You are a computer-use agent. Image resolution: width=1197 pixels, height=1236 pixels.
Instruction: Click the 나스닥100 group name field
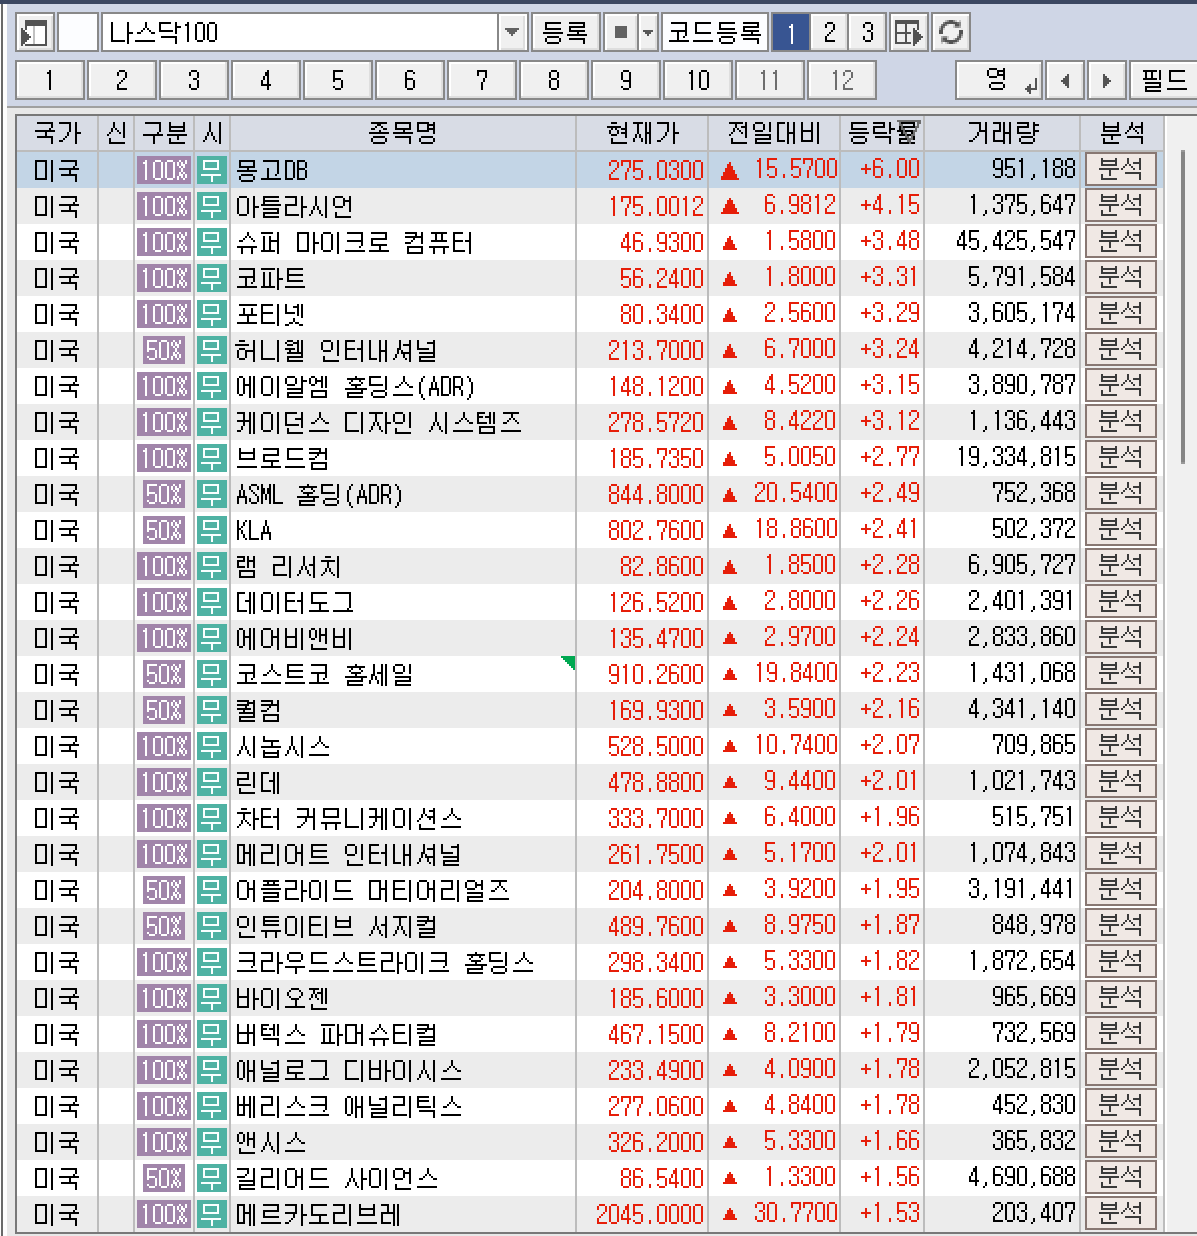[x=300, y=33]
